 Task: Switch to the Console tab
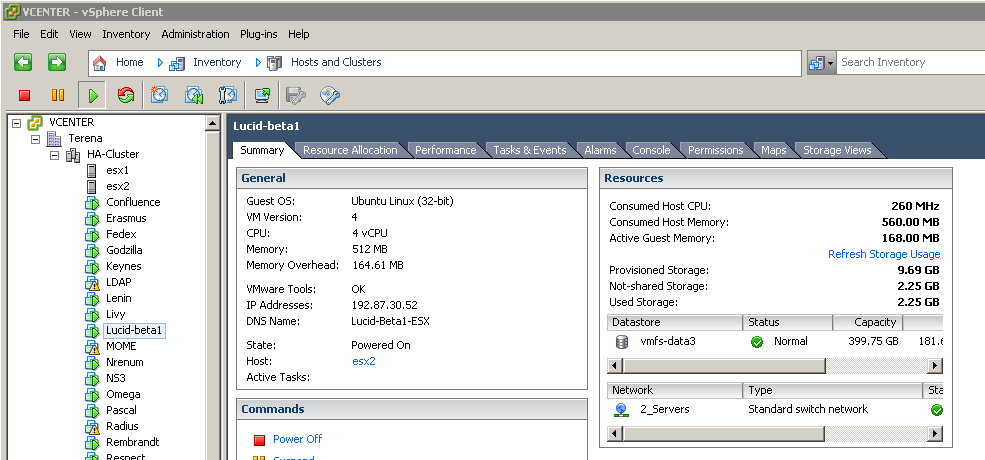click(x=651, y=150)
